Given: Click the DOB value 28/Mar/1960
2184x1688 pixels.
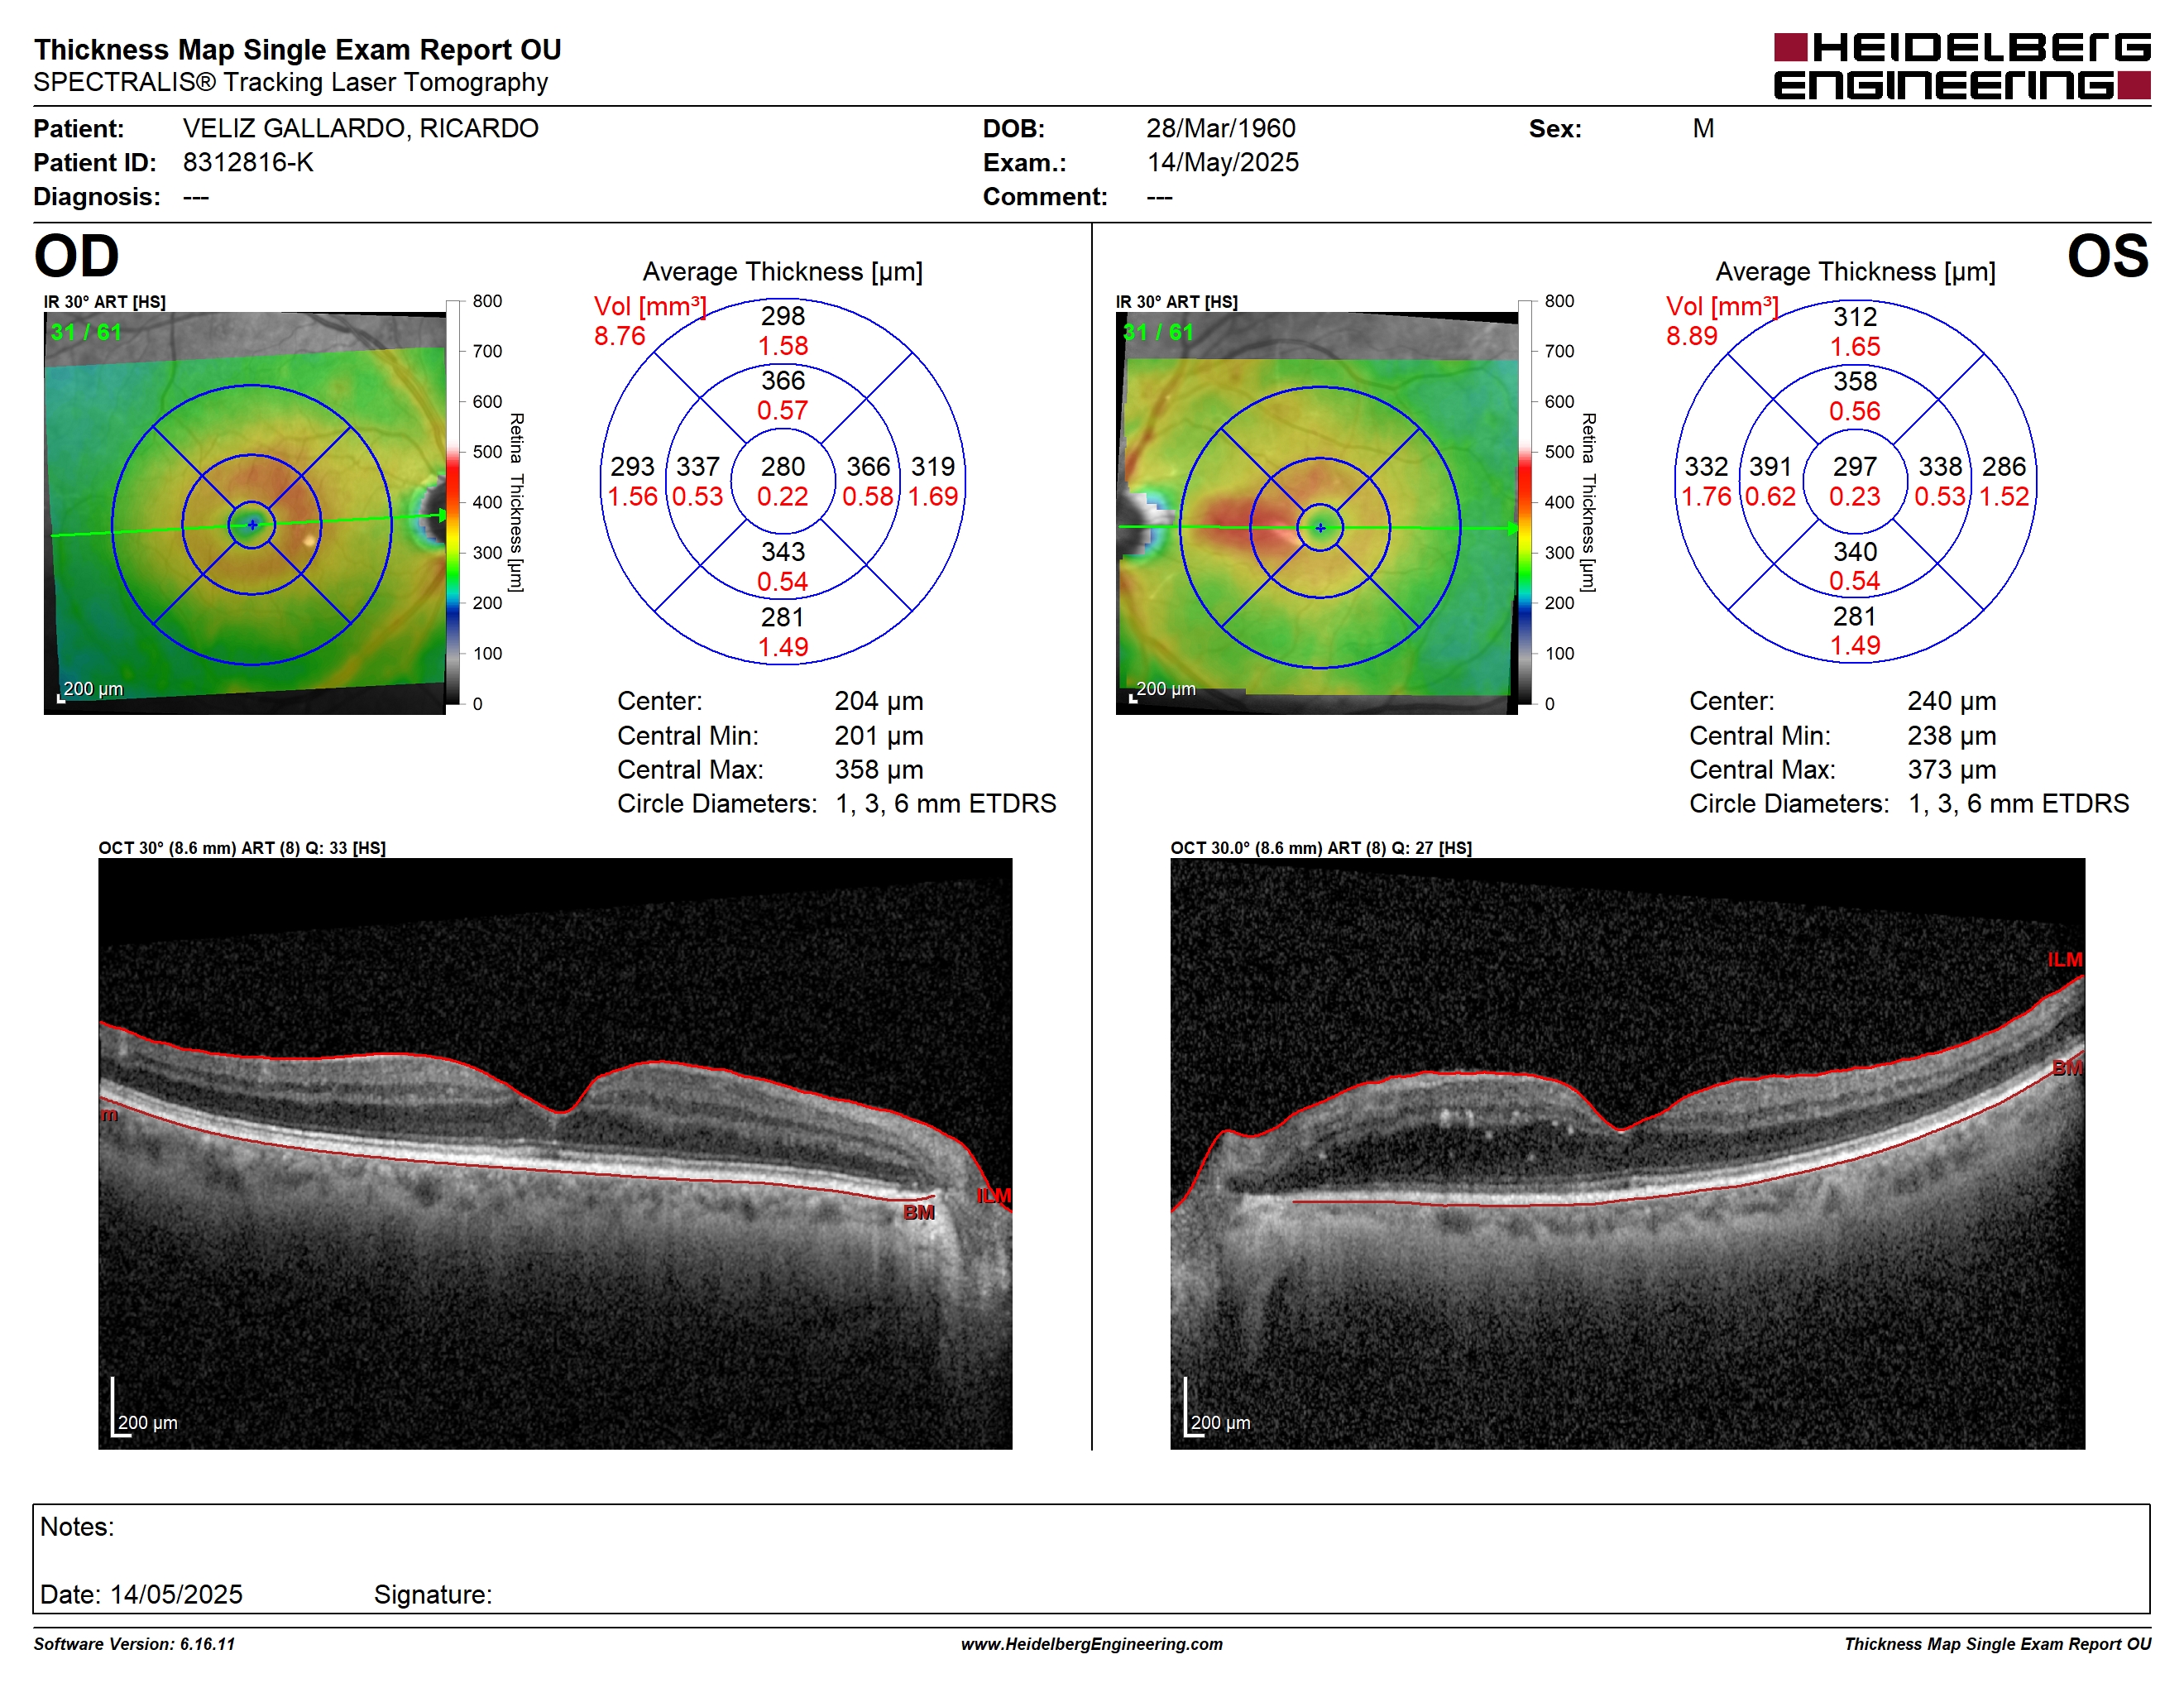Looking at the screenshot, I should coord(1221,129).
